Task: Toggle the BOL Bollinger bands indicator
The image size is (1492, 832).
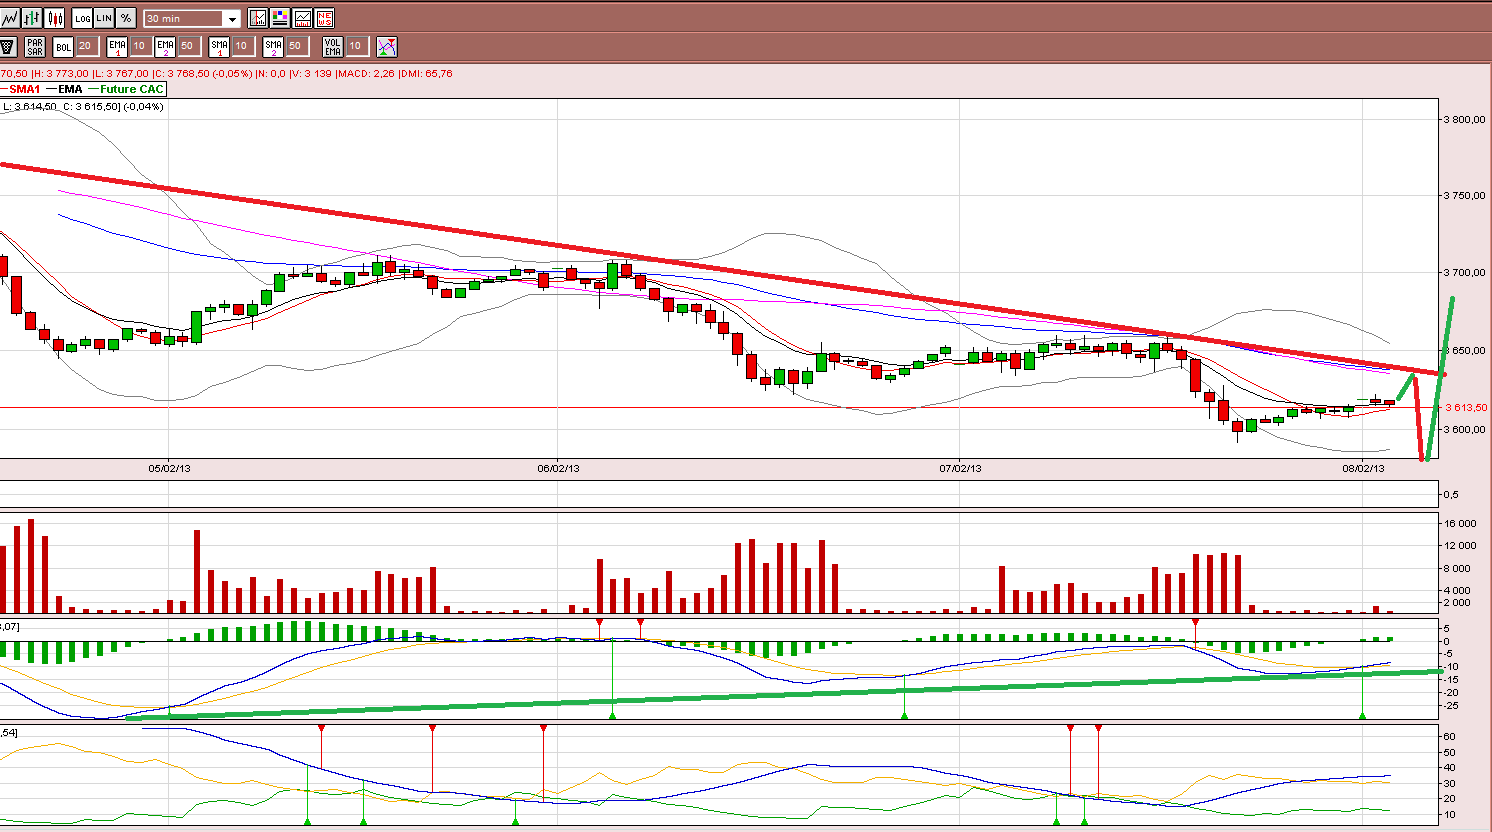Action: pyautogui.click(x=63, y=46)
